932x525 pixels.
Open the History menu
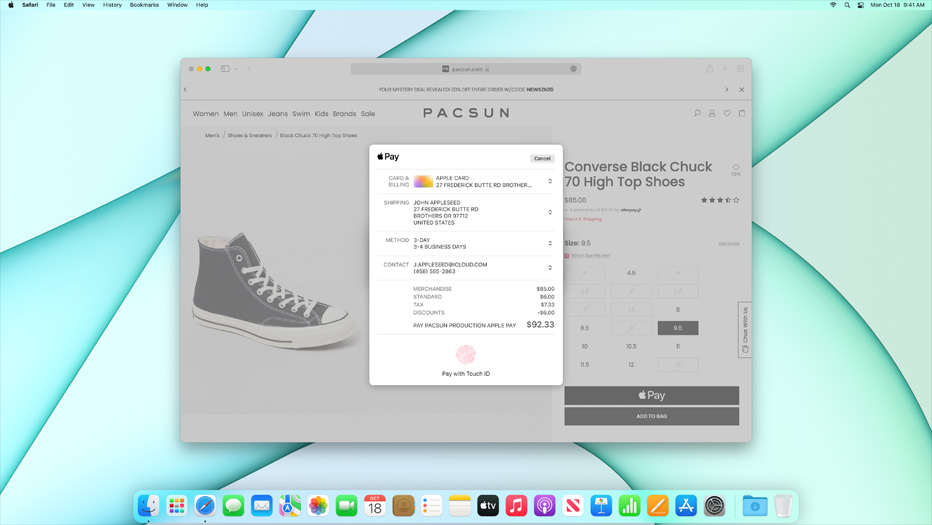(112, 5)
